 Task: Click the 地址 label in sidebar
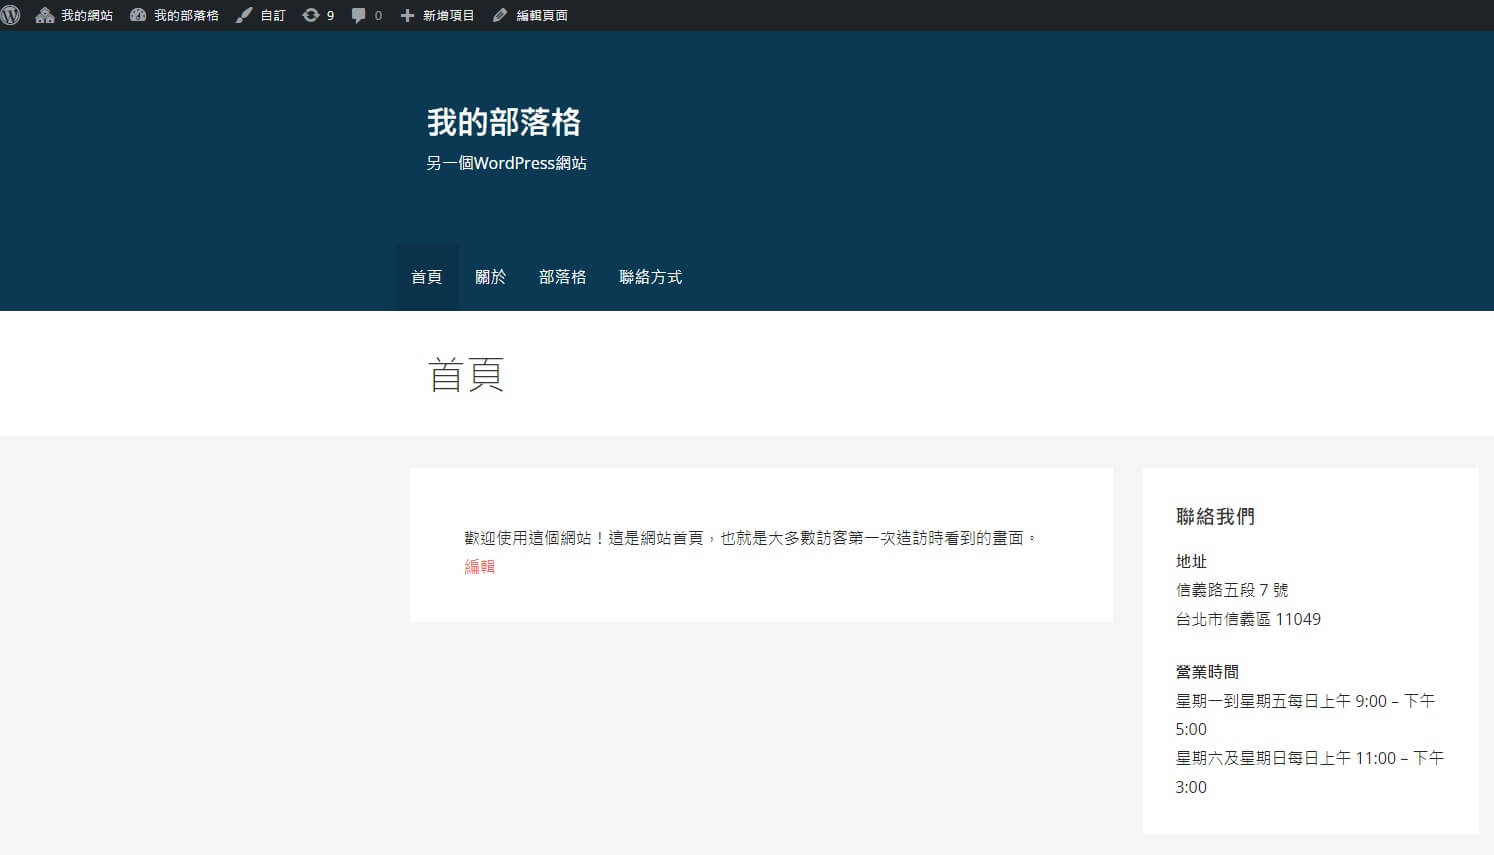coord(1191,561)
